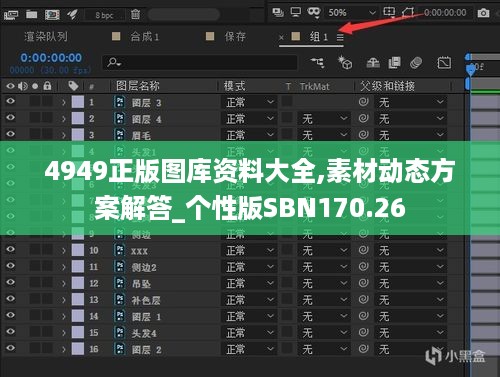Open the 渲染队列 tab
Viewport: 500px width, 377px height.
point(46,36)
